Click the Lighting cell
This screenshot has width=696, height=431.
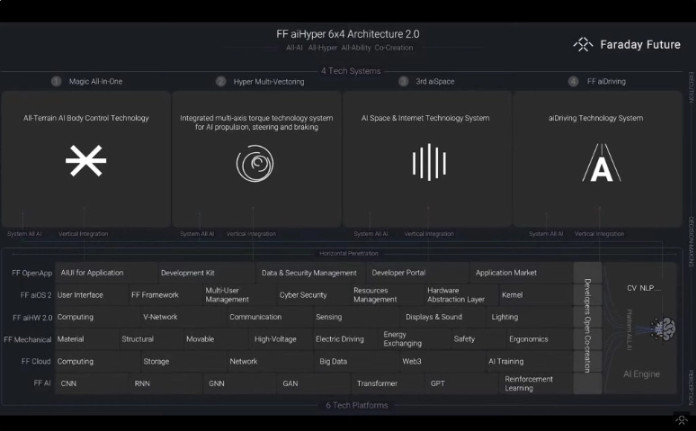click(x=530, y=317)
